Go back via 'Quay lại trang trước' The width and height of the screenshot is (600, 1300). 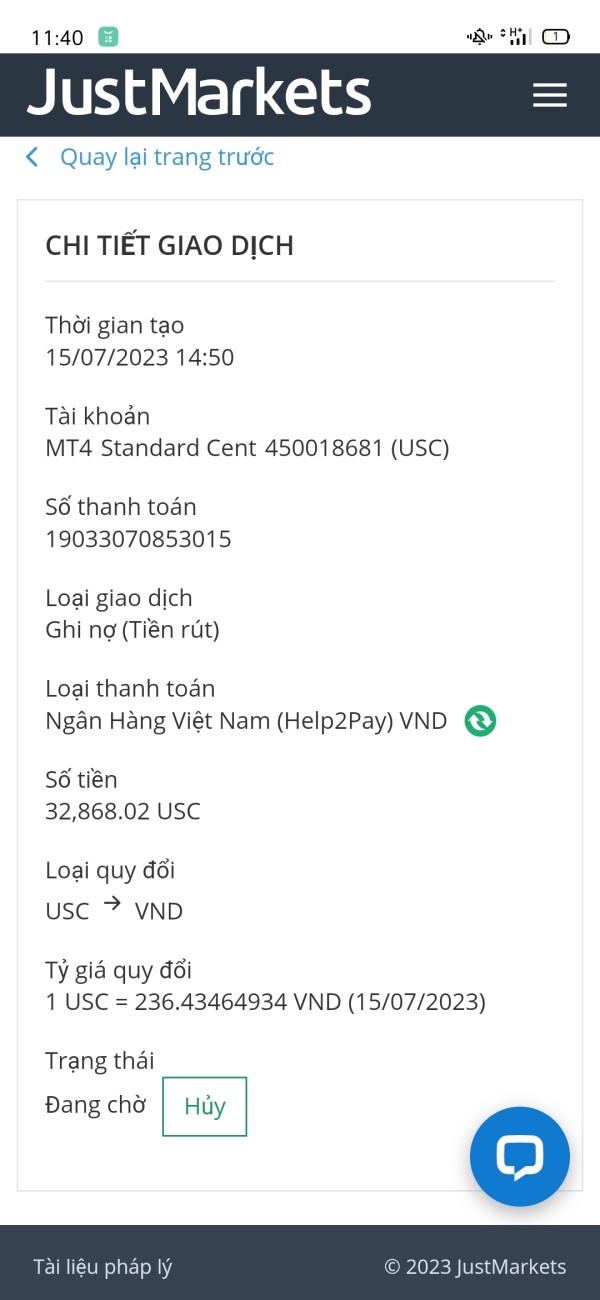coord(166,157)
